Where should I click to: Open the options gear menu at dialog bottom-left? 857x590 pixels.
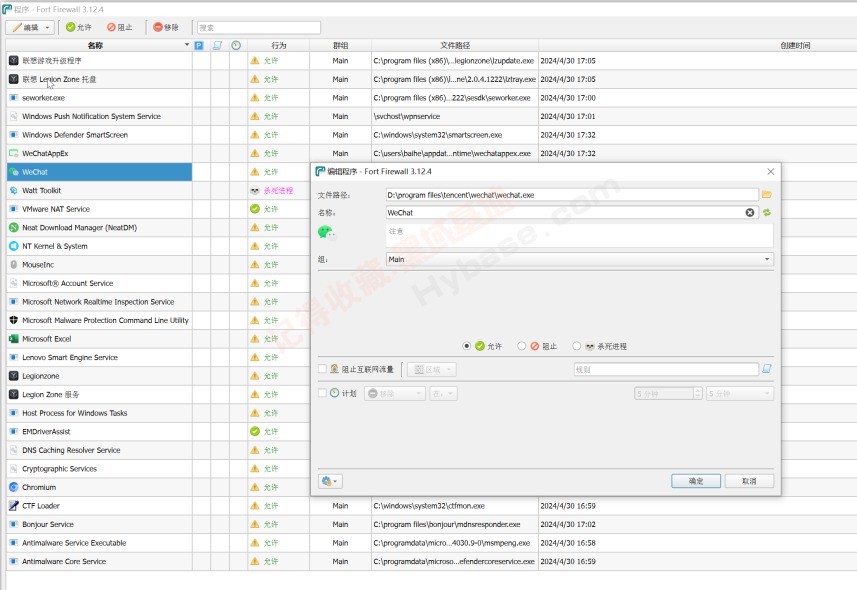[x=330, y=481]
